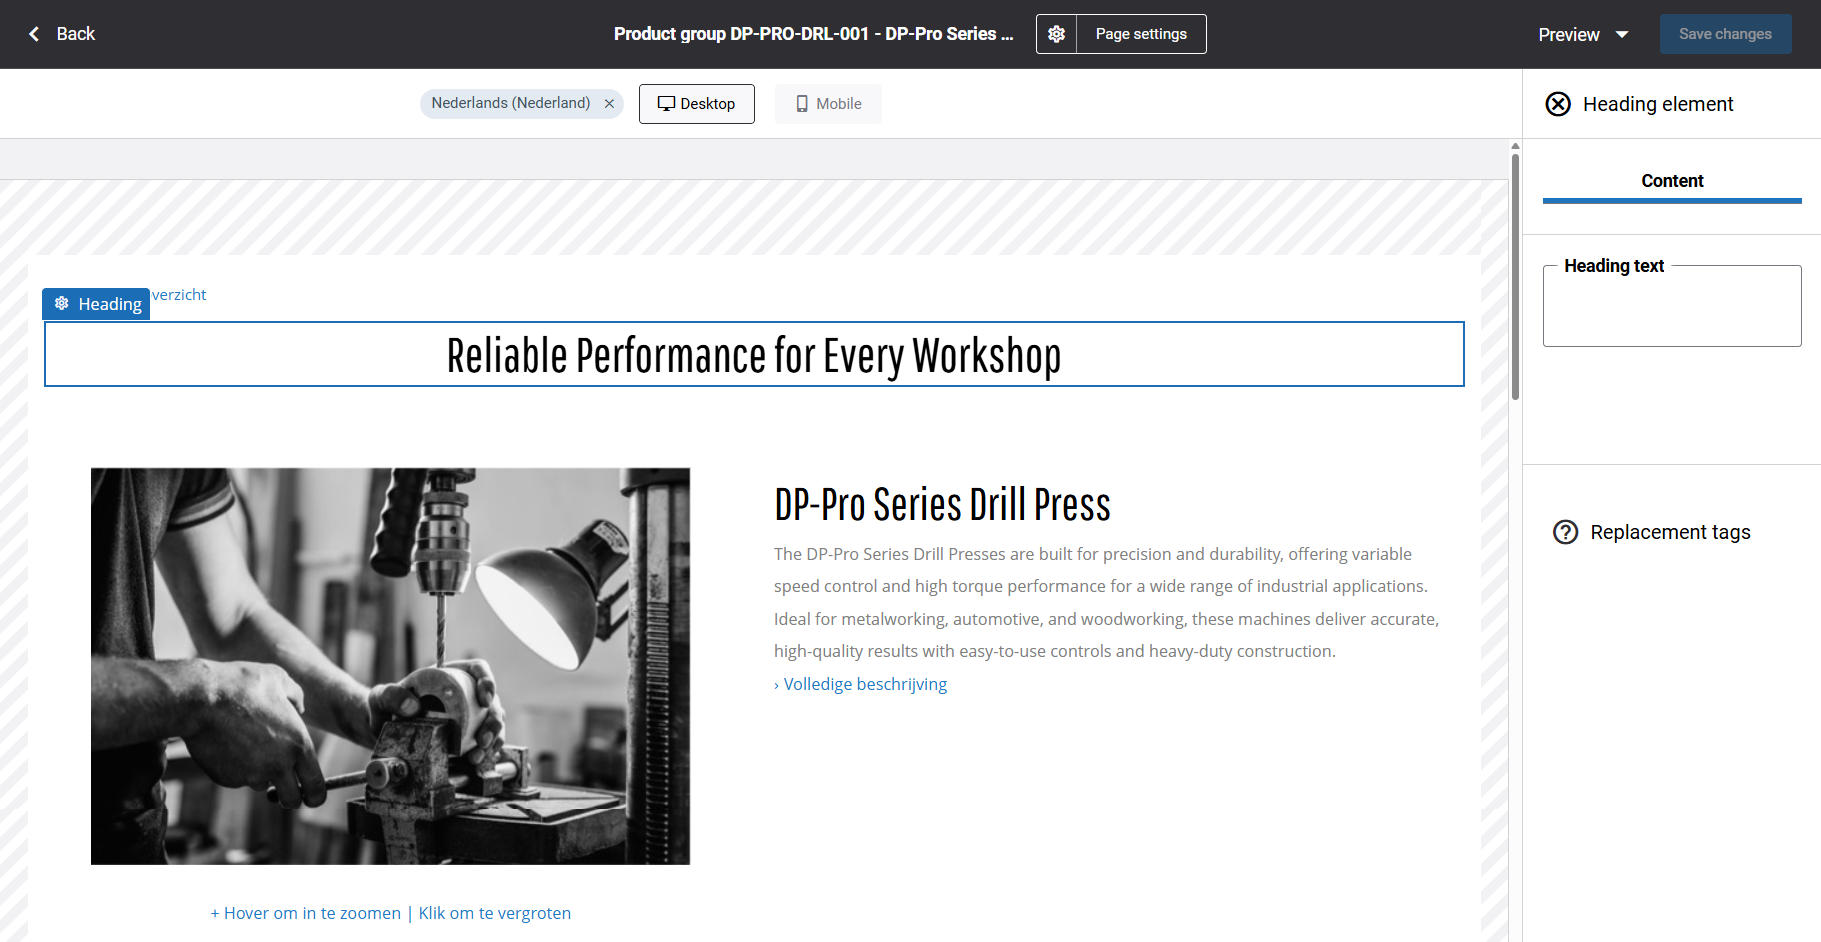Click the mobile phone icon
The height and width of the screenshot is (942, 1821).
[x=802, y=104]
